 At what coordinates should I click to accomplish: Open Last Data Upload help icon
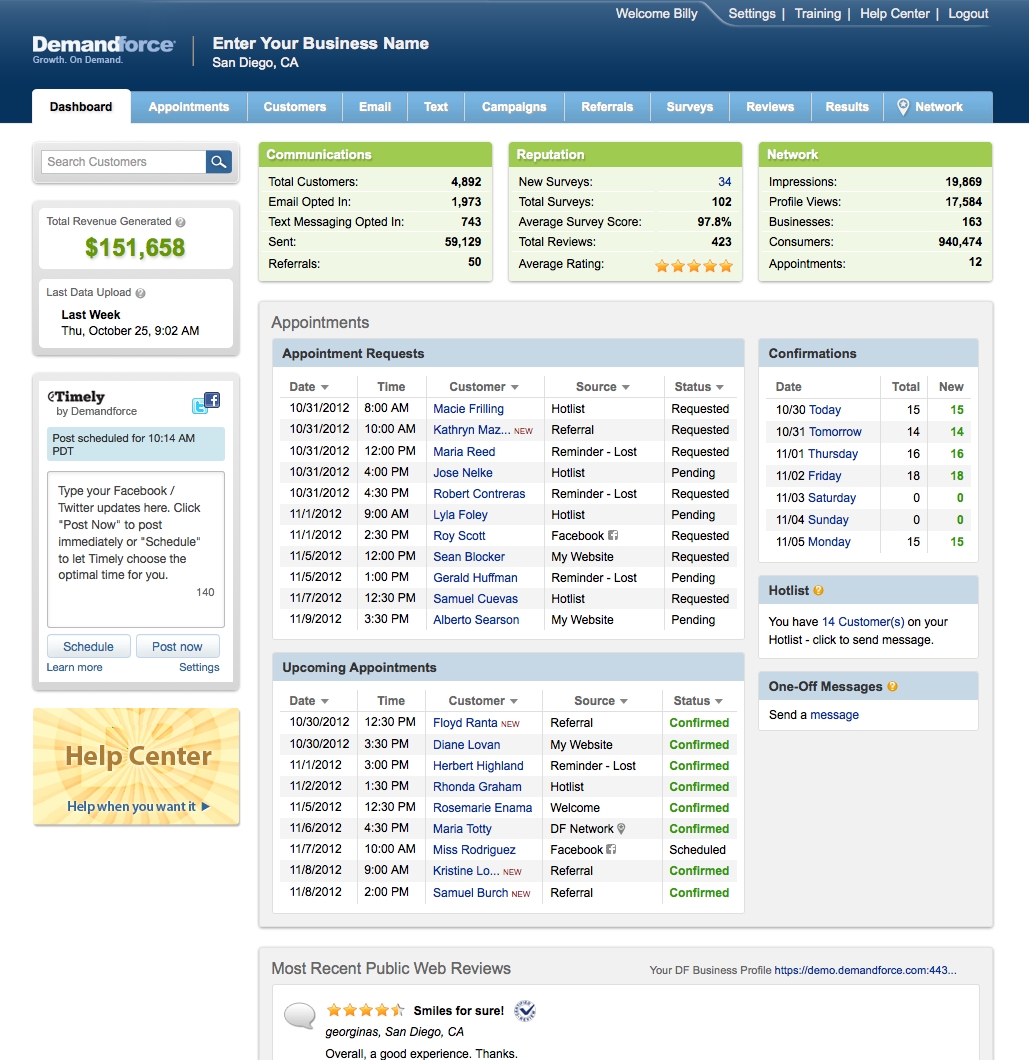click(140, 293)
